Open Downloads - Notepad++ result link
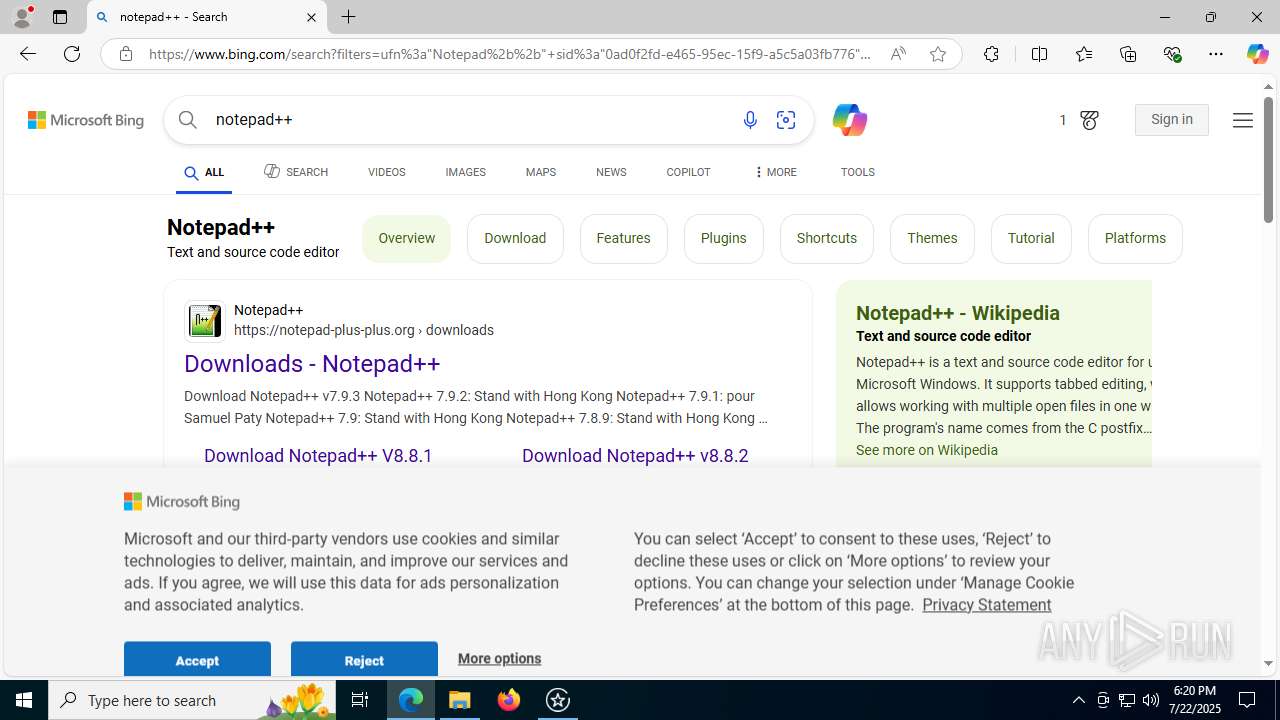The image size is (1280, 720). coord(312,364)
